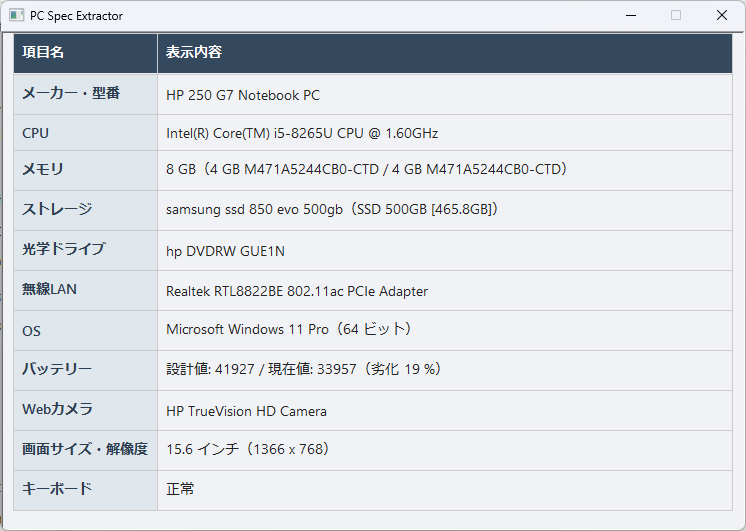Screen dimensions: 746x531
Task: Select the Microsoft Windows 11 Pro value
Action: pos(290,329)
